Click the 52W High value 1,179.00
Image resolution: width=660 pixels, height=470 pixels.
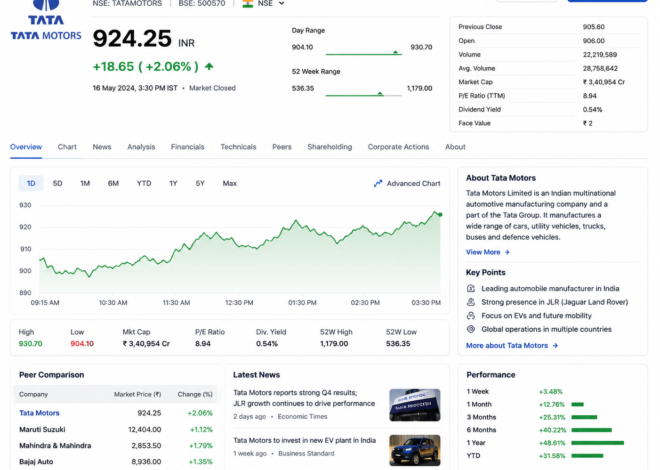pyautogui.click(x=334, y=344)
